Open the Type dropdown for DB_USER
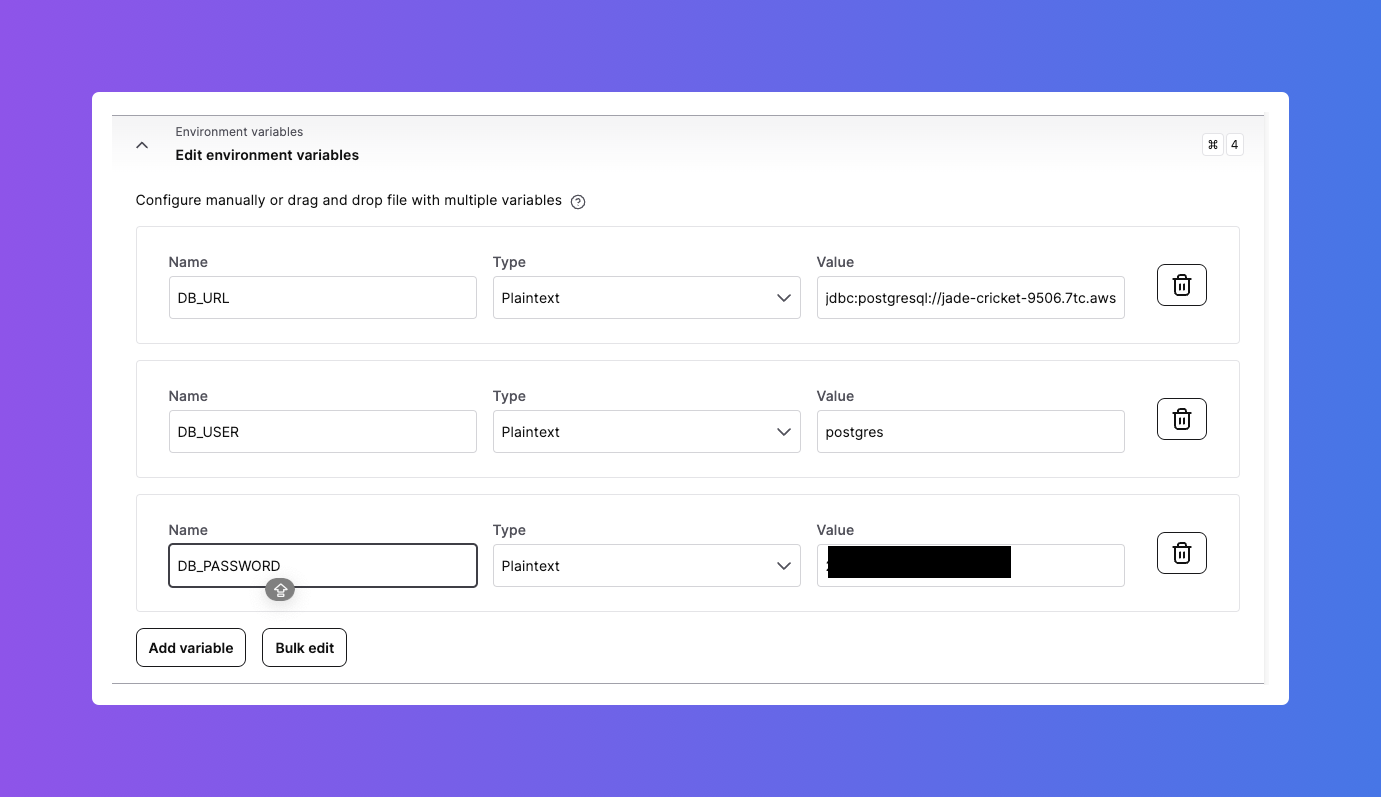This screenshot has width=1381, height=797. pyautogui.click(x=646, y=432)
